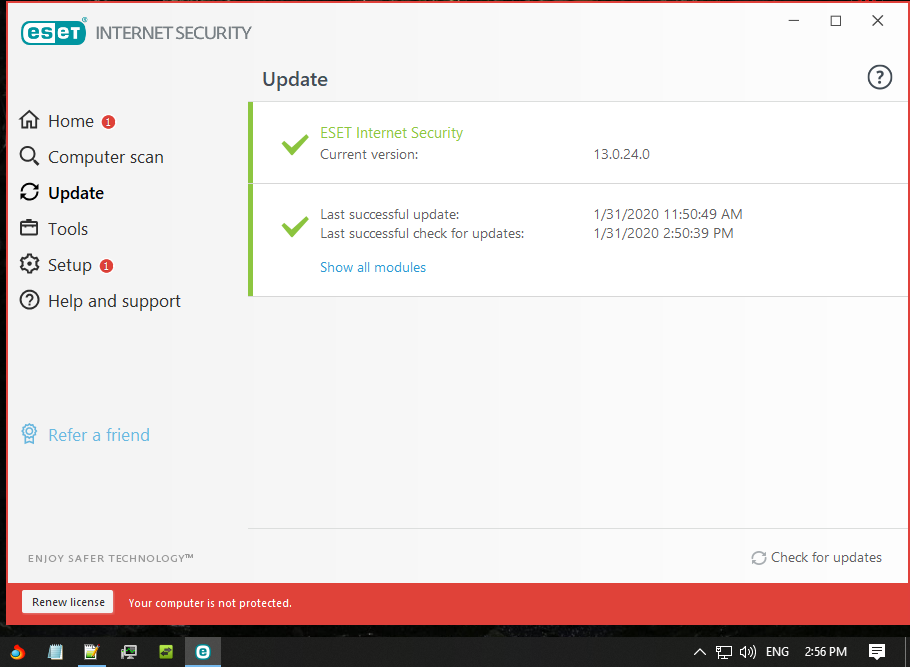Click the timestamp 1/31/2020 11:50:49 AM
Viewport: 910px width, 667px height.
click(x=668, y=214)
